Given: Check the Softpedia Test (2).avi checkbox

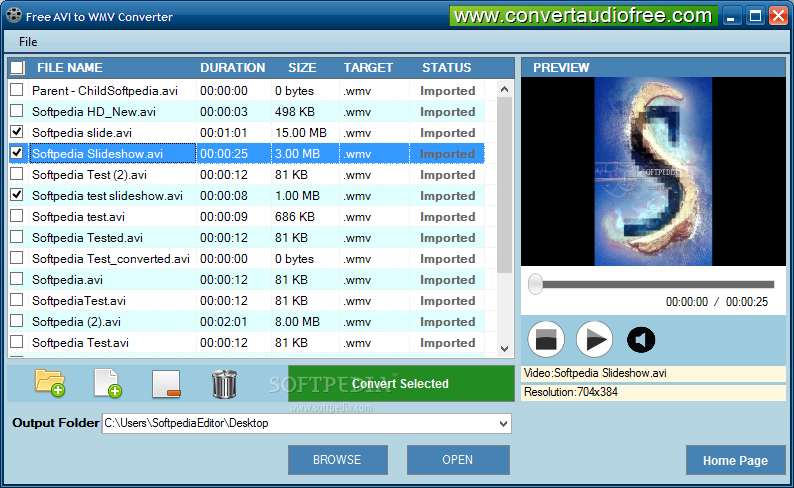Looking at the screenshot, I should 17,174.
